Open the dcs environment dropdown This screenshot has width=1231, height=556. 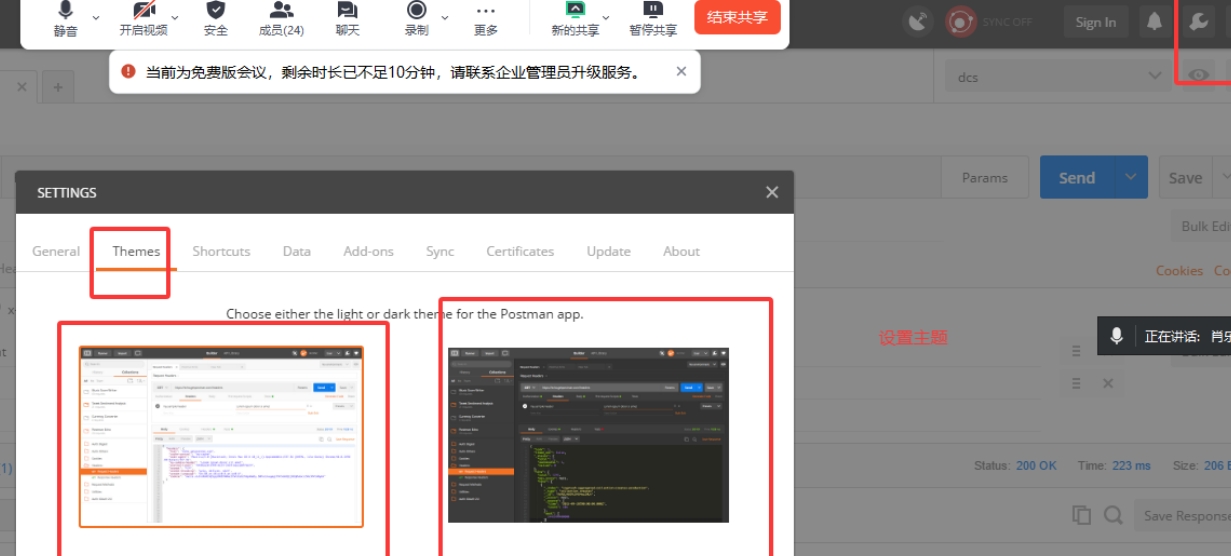[1058, 76]
